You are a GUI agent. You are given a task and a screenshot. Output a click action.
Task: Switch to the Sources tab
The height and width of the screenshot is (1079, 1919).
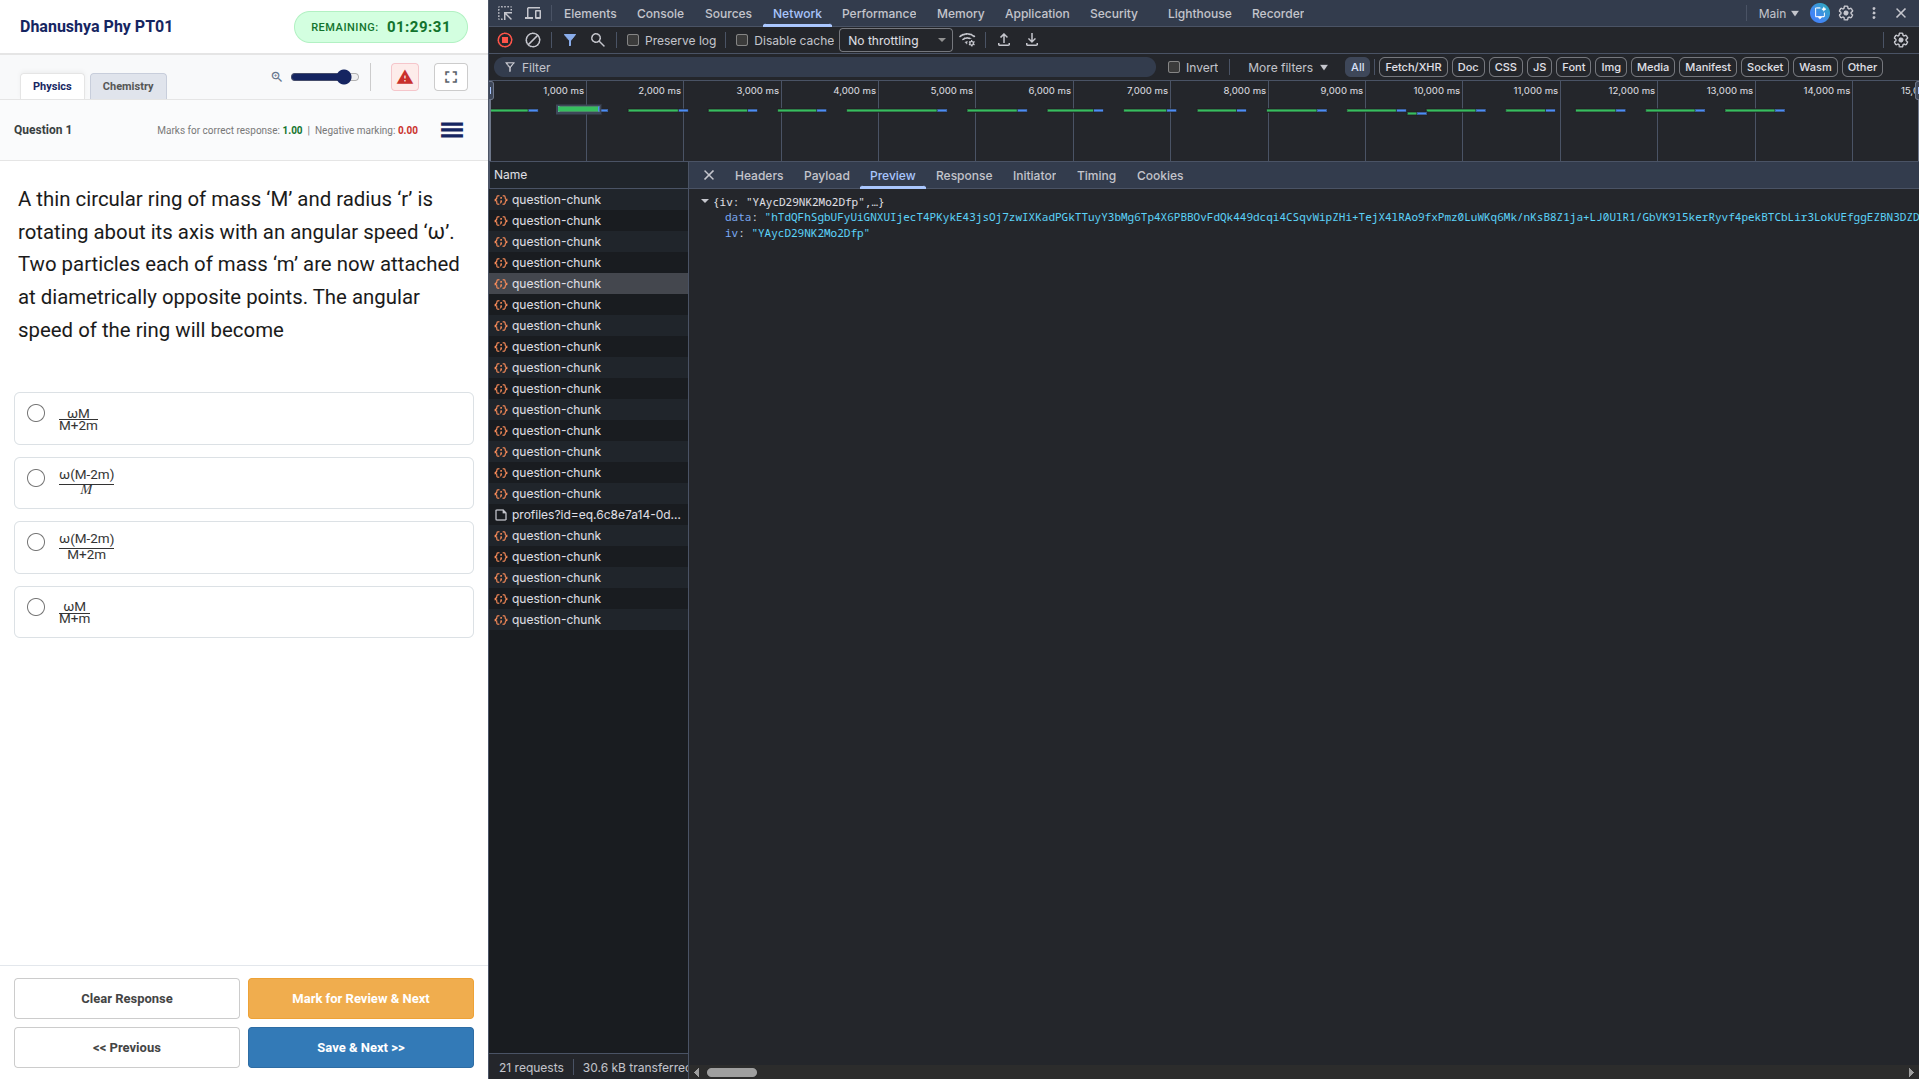pyautogui.click(x=728, y=13)
